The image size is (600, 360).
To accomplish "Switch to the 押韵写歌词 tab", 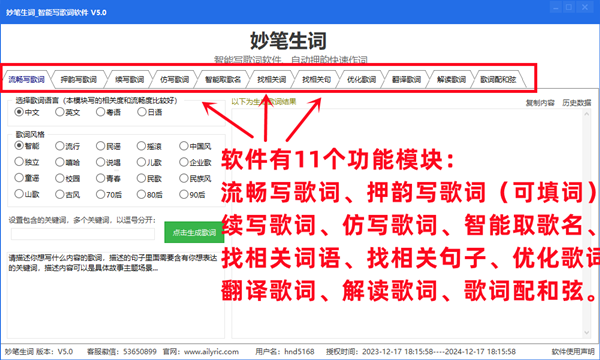I will pyautogui.click(x=78, y=80).
